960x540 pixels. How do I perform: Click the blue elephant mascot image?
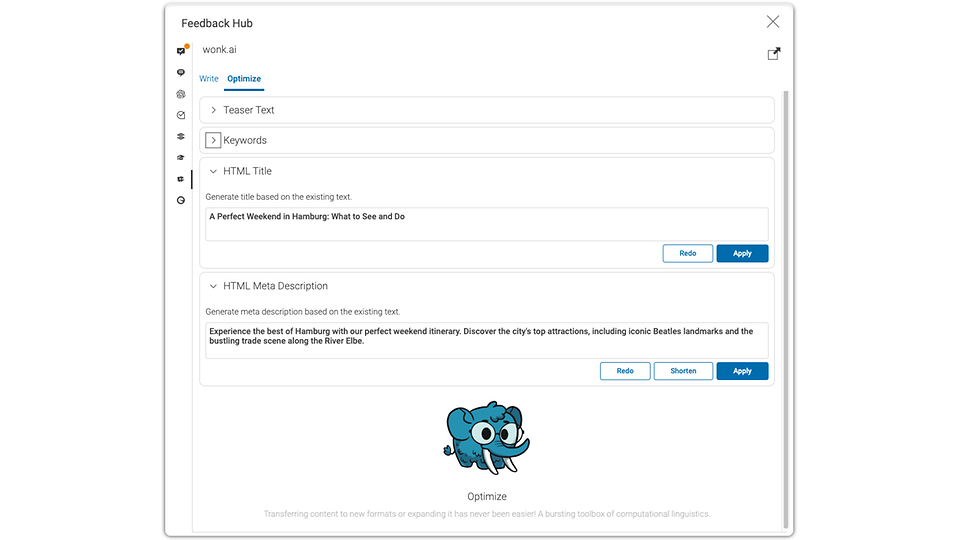[487, 438]
